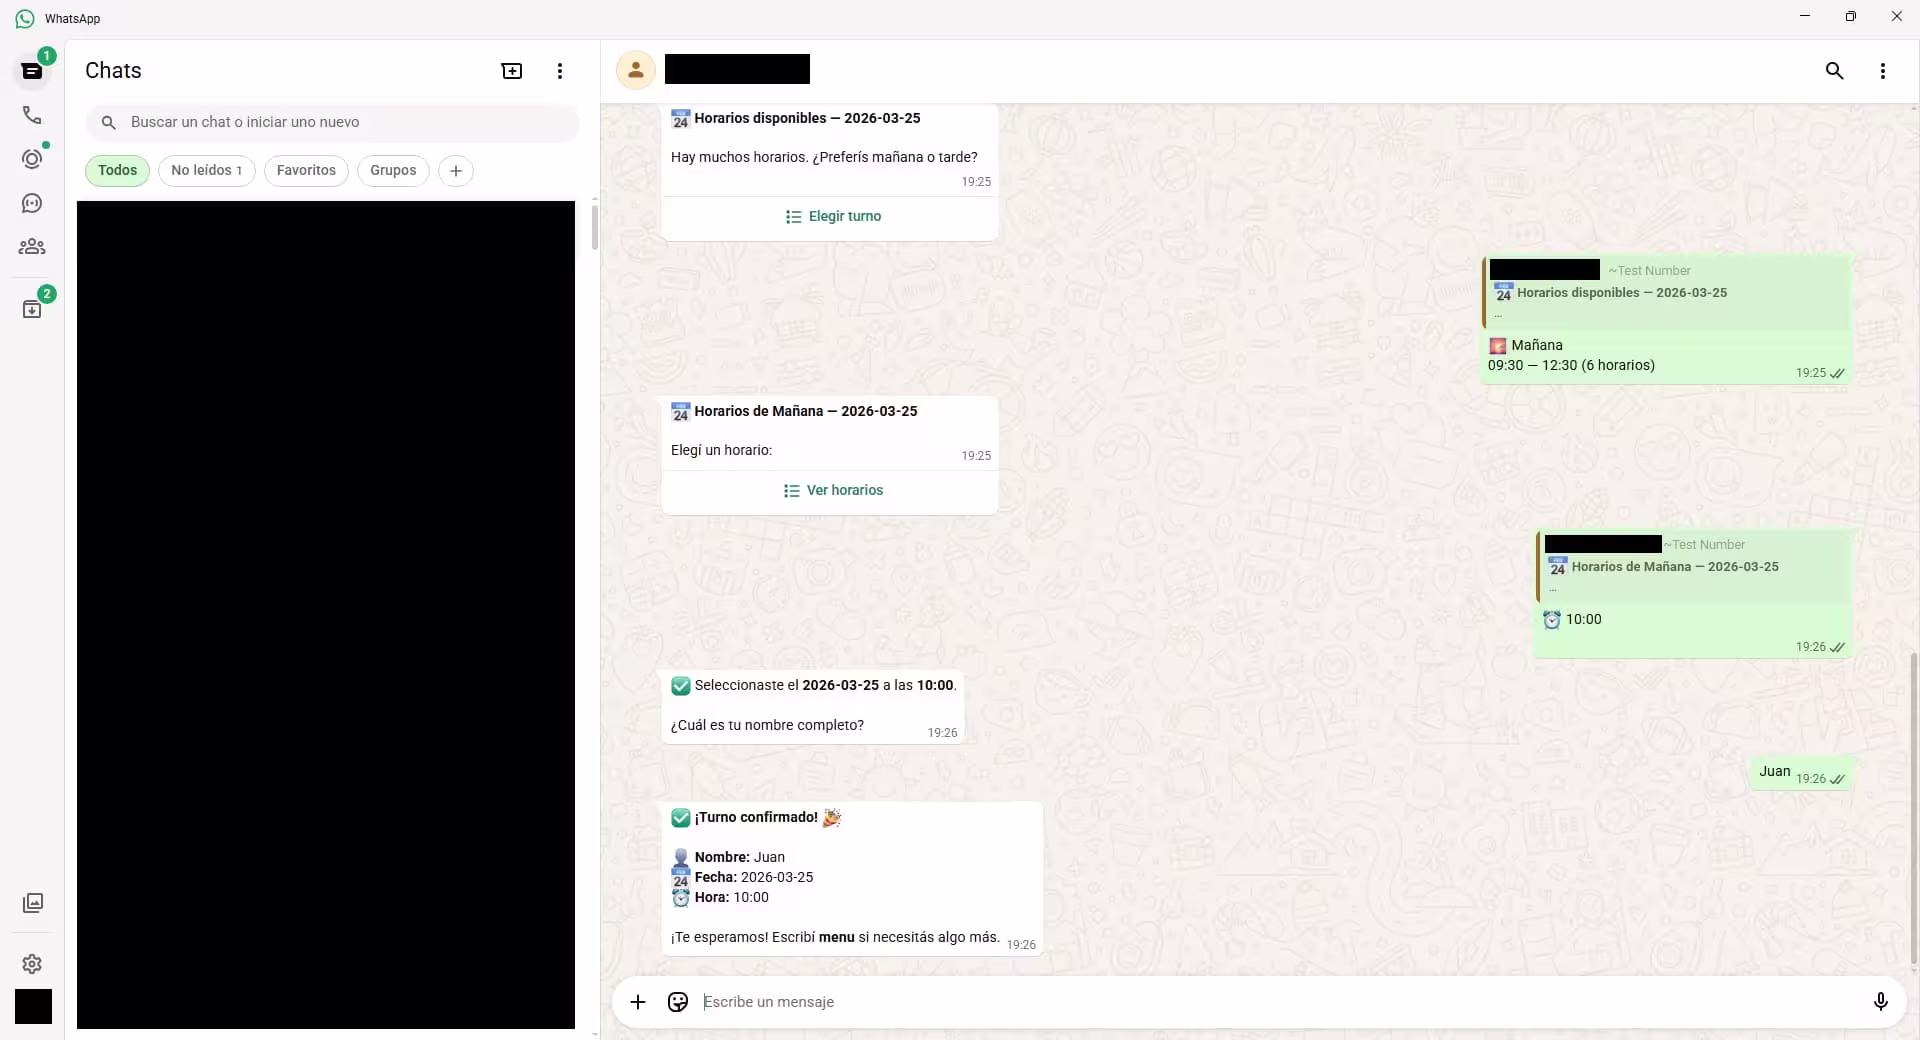Open the Calls panel
The height and width of the screenshot is (1040, 1920).
32,115
